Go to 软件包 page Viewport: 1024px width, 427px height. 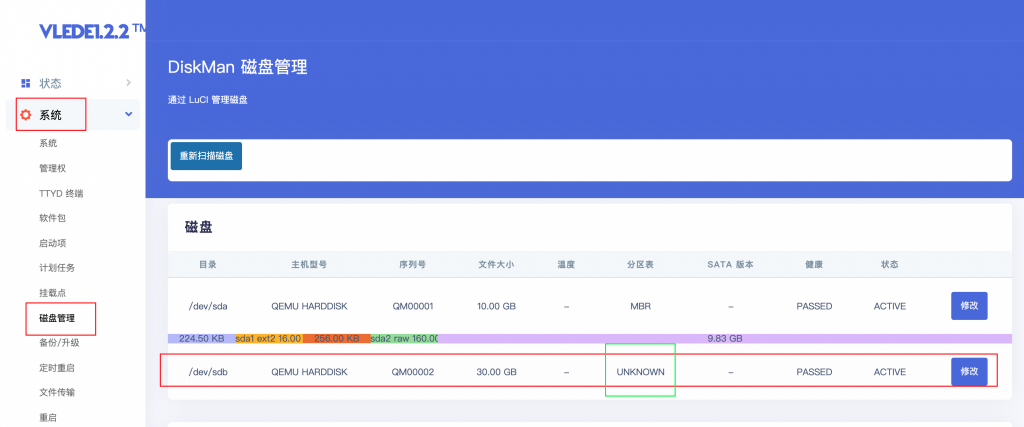(x=53, y=218)
